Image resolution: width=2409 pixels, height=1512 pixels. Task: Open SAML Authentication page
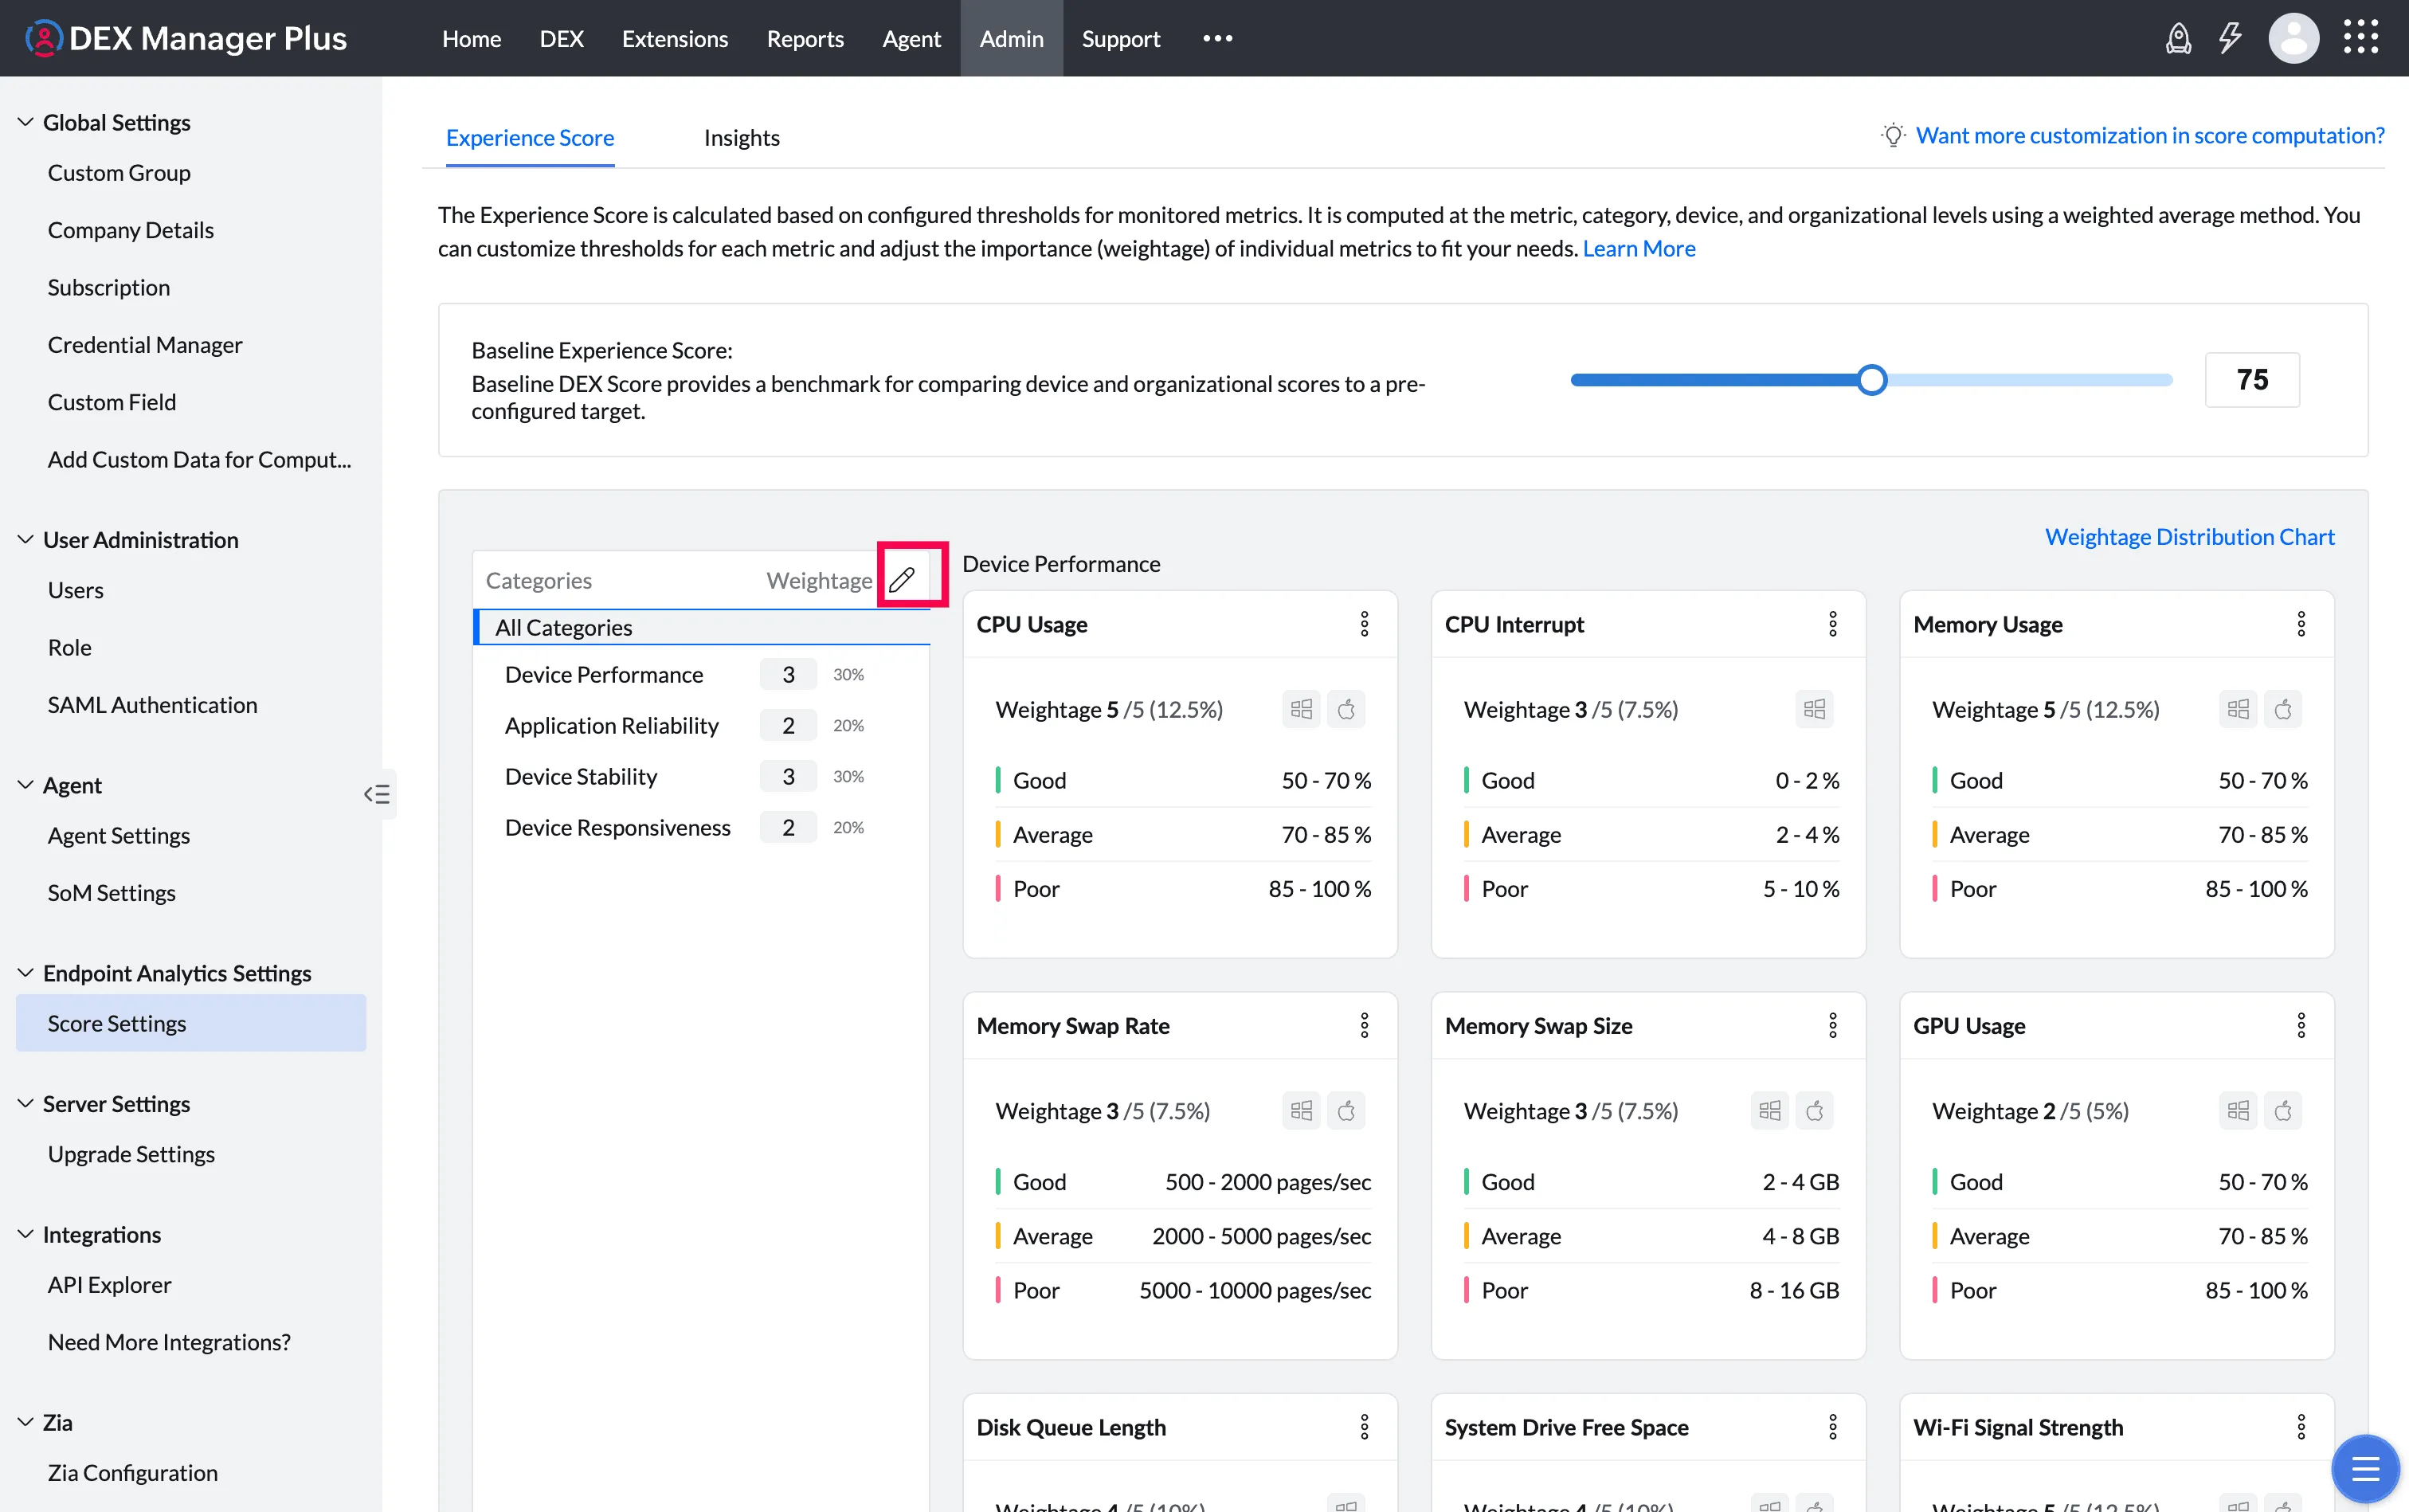tap(152, 704)
